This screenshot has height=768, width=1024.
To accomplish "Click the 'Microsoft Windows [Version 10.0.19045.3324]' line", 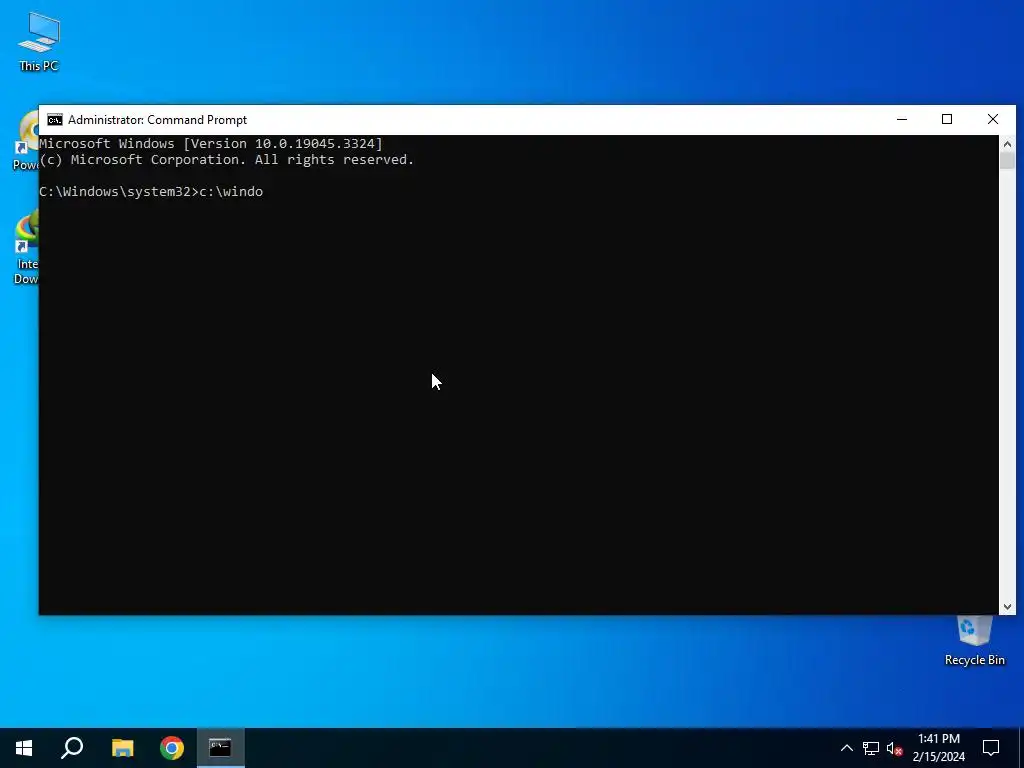I will point(211,144).
